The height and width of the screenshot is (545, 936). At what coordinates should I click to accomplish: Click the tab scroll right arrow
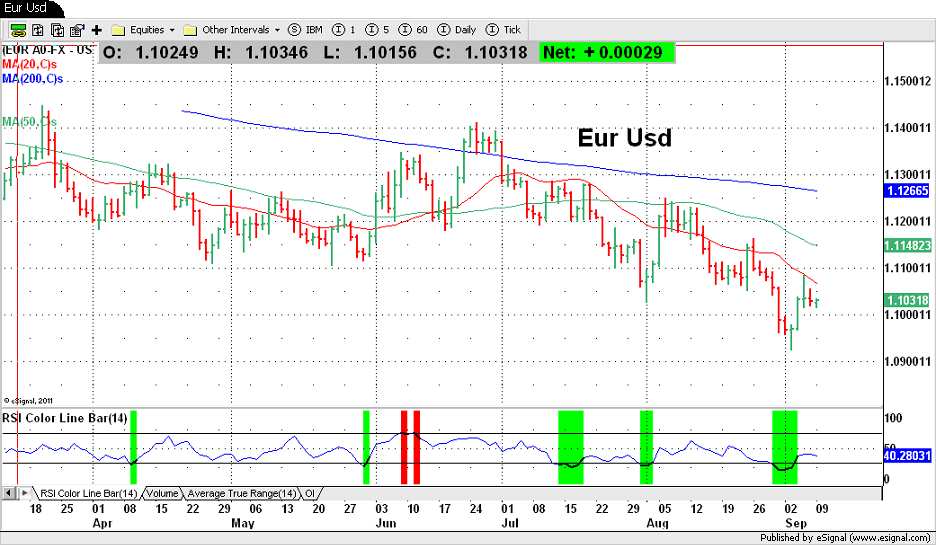[x=24, y=493]
